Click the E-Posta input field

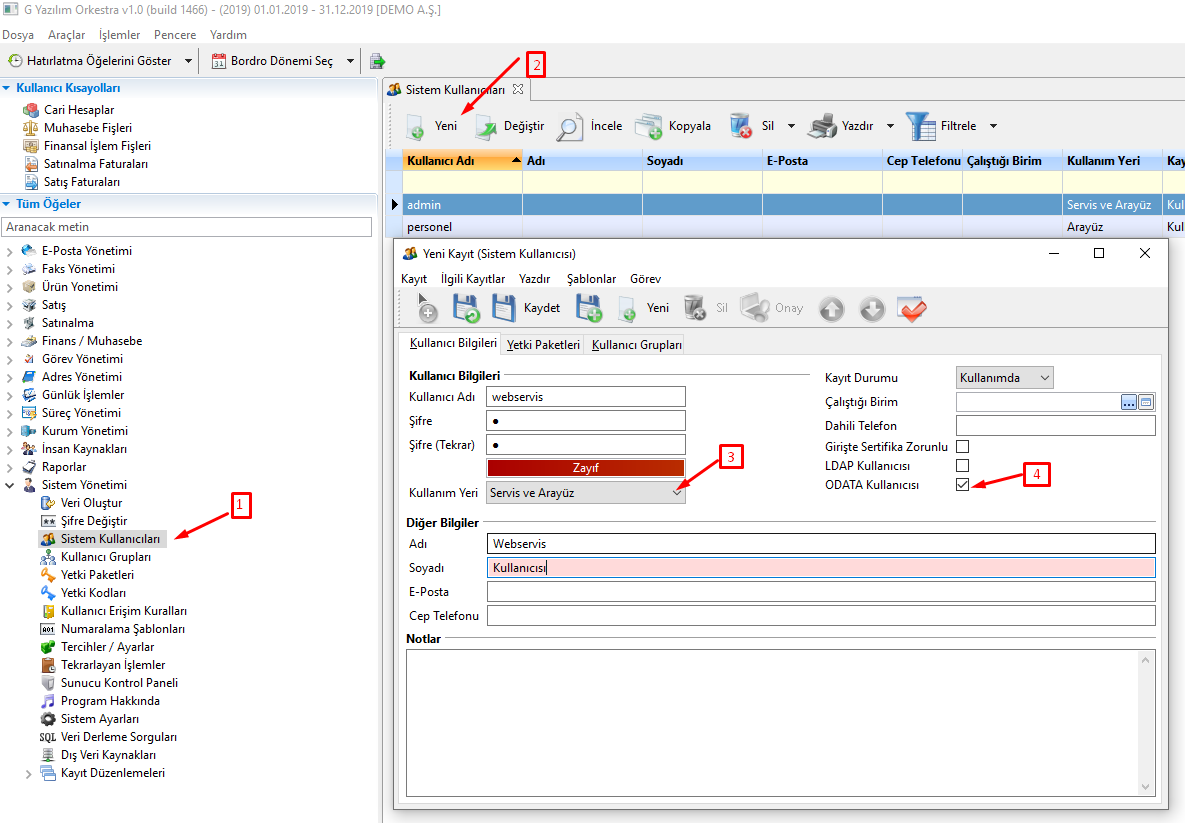820,592
